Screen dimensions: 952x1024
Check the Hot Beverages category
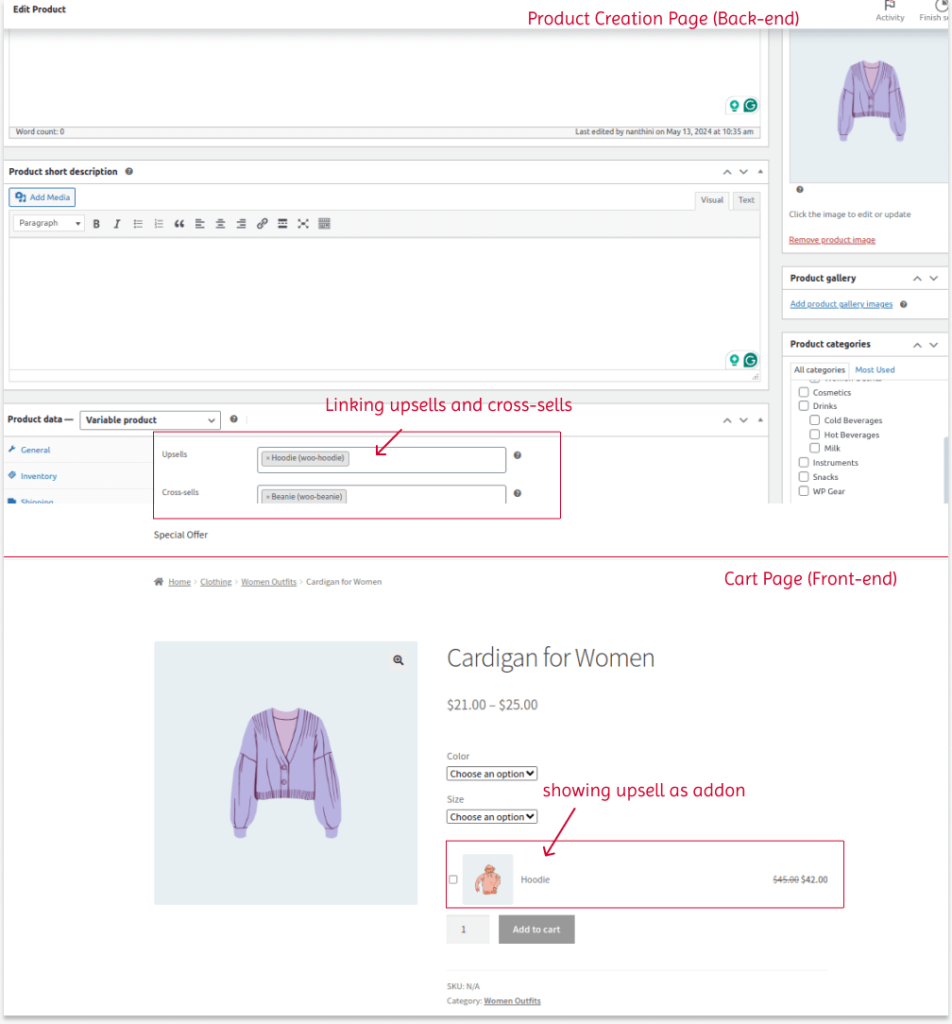pyautogui.click(x=815, y=434)
